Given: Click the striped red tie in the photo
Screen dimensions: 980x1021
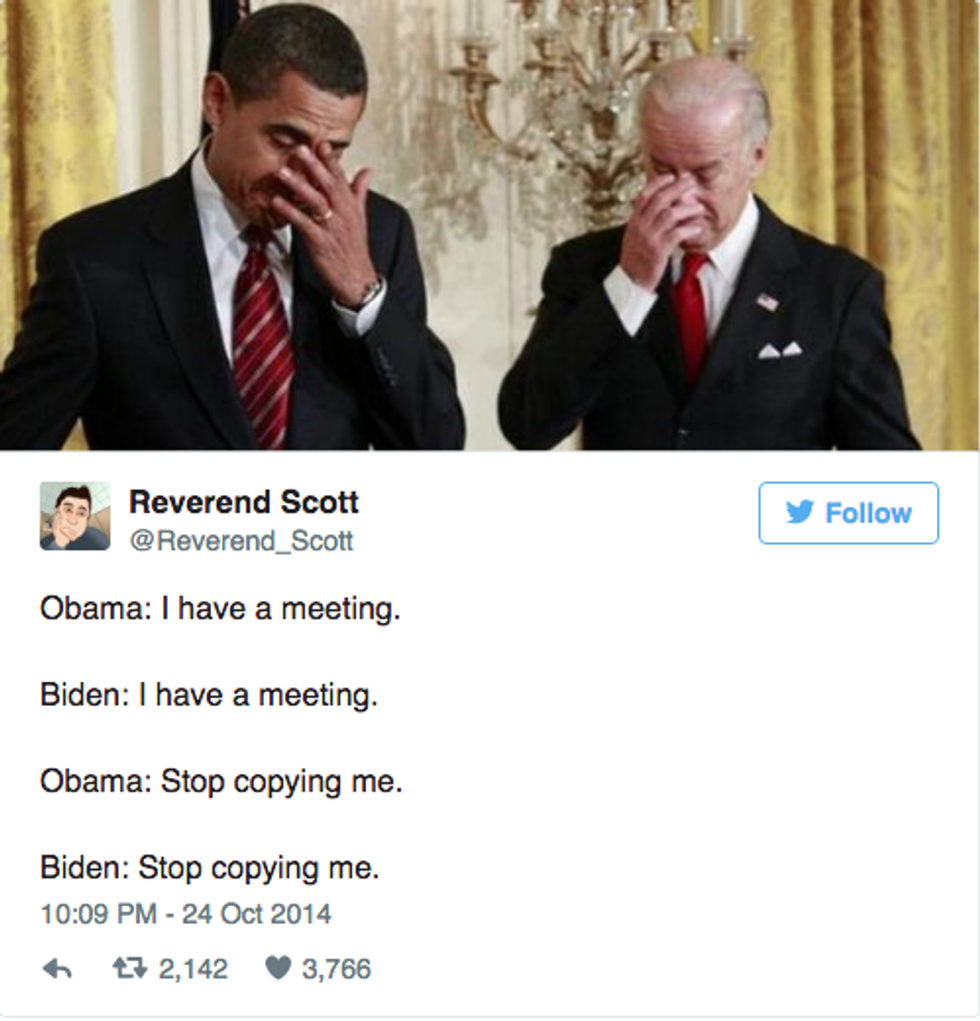Looking at the screenshot, I should click(x=264, y=342).
